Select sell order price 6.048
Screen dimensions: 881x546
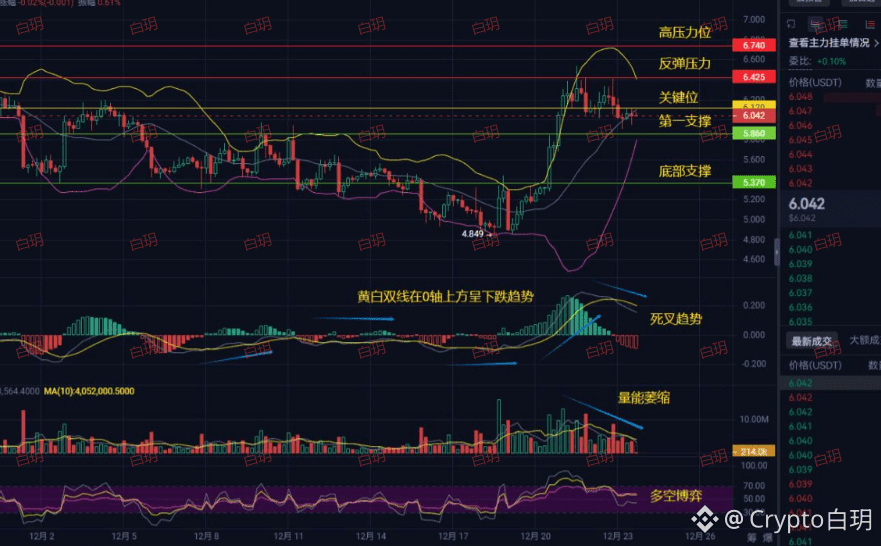(x=800, y=97)
